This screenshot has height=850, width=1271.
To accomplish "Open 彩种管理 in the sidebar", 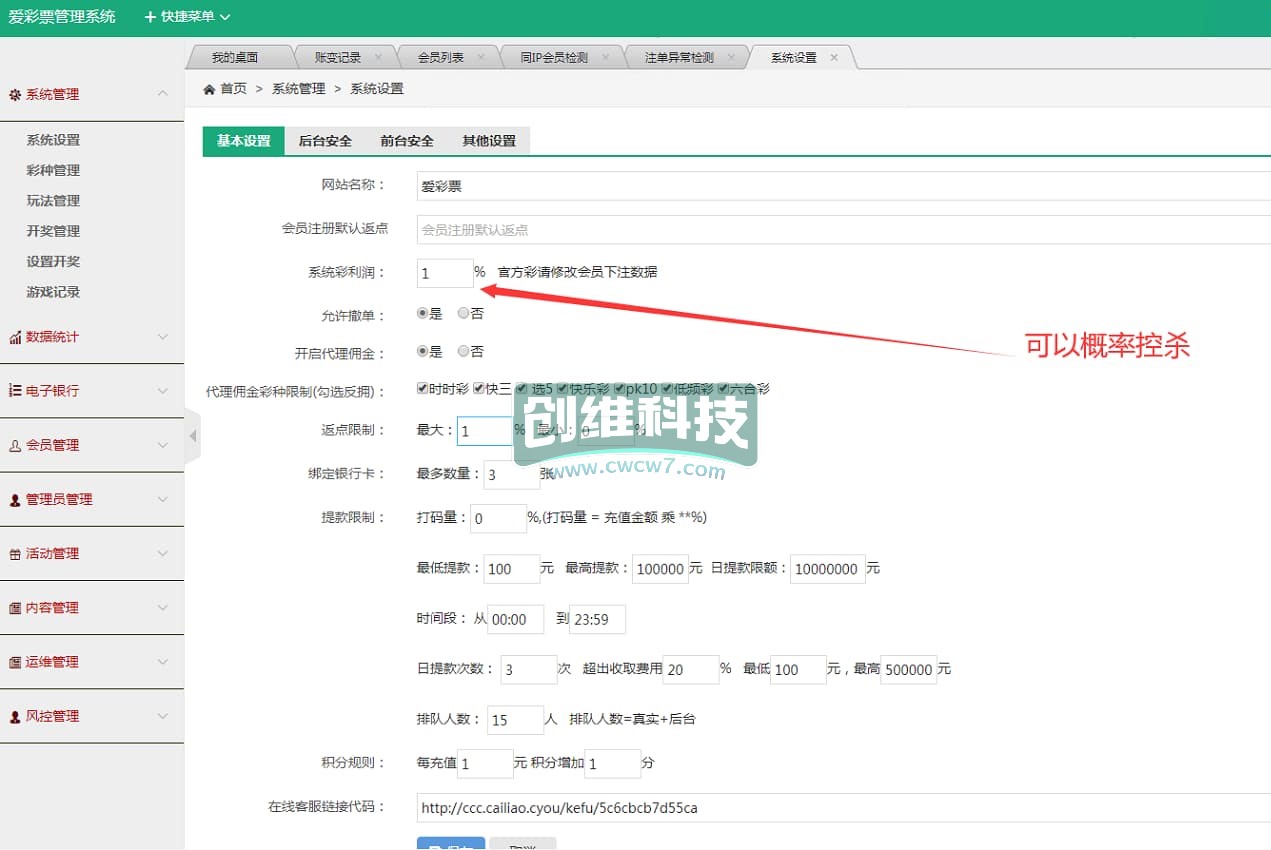I will (x=53, y=171).
